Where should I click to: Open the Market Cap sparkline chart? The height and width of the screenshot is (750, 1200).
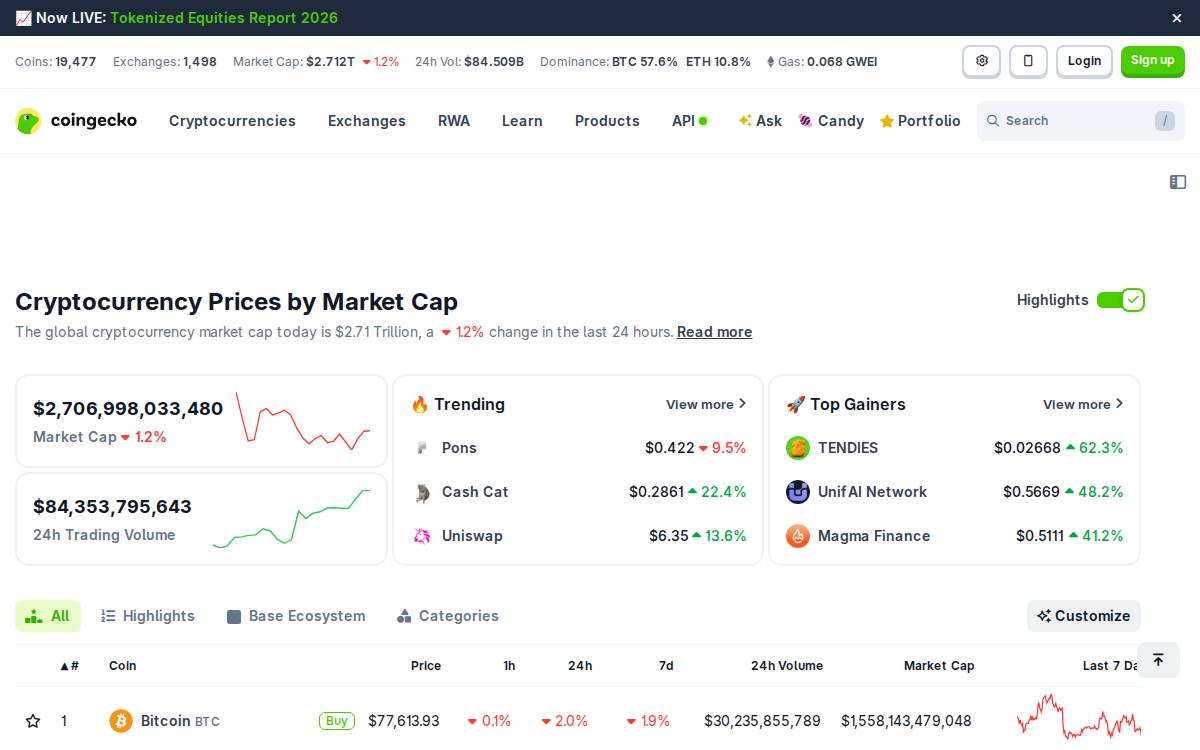[x=303, y=421]
